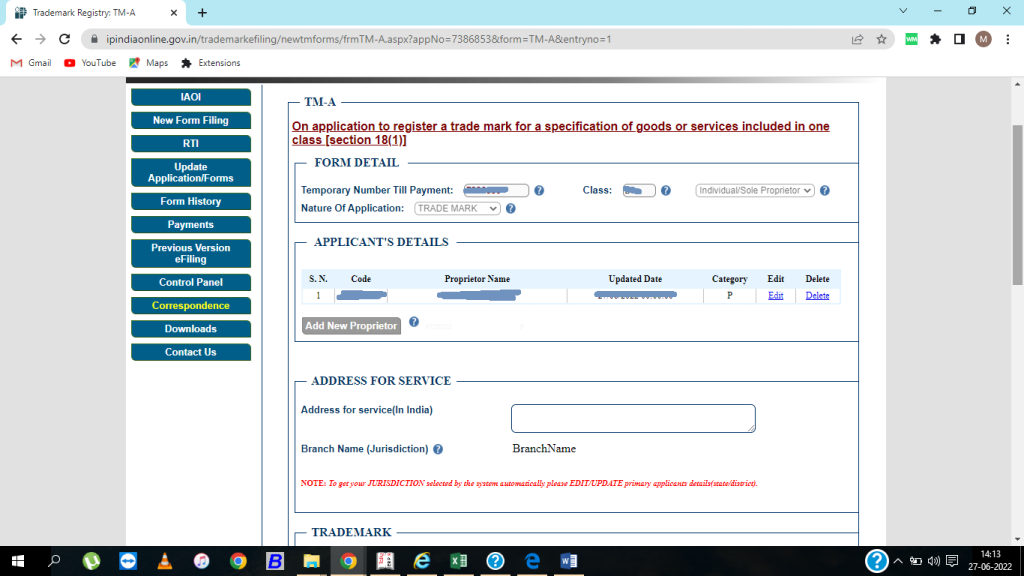
Task: Click help icon next to Nature Of Application
Action: tap(510, 209)
